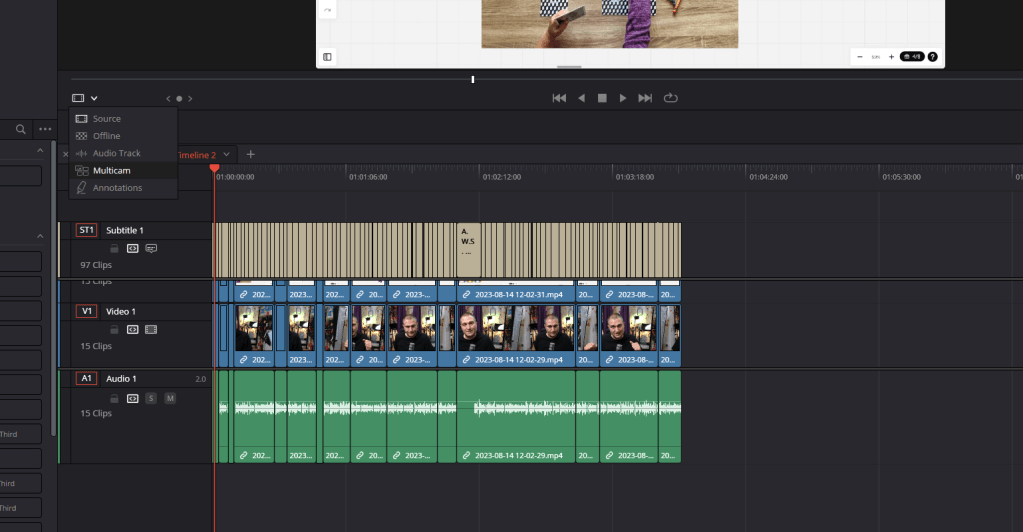The width and height of the screenshot is (1023, 532).
Task: Click the ruler at 01:04:24:00
Action: click(769, 177)
